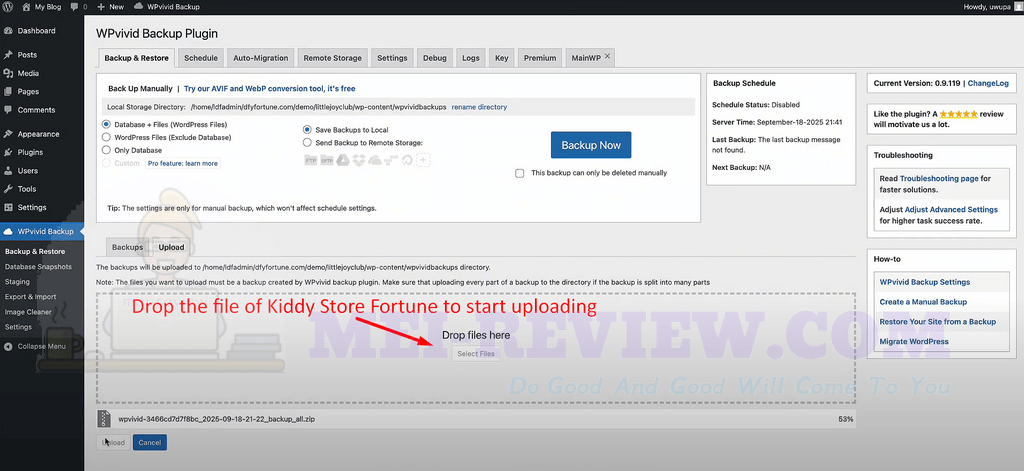Click the SFTP remote storage icon

pos(325,159)
